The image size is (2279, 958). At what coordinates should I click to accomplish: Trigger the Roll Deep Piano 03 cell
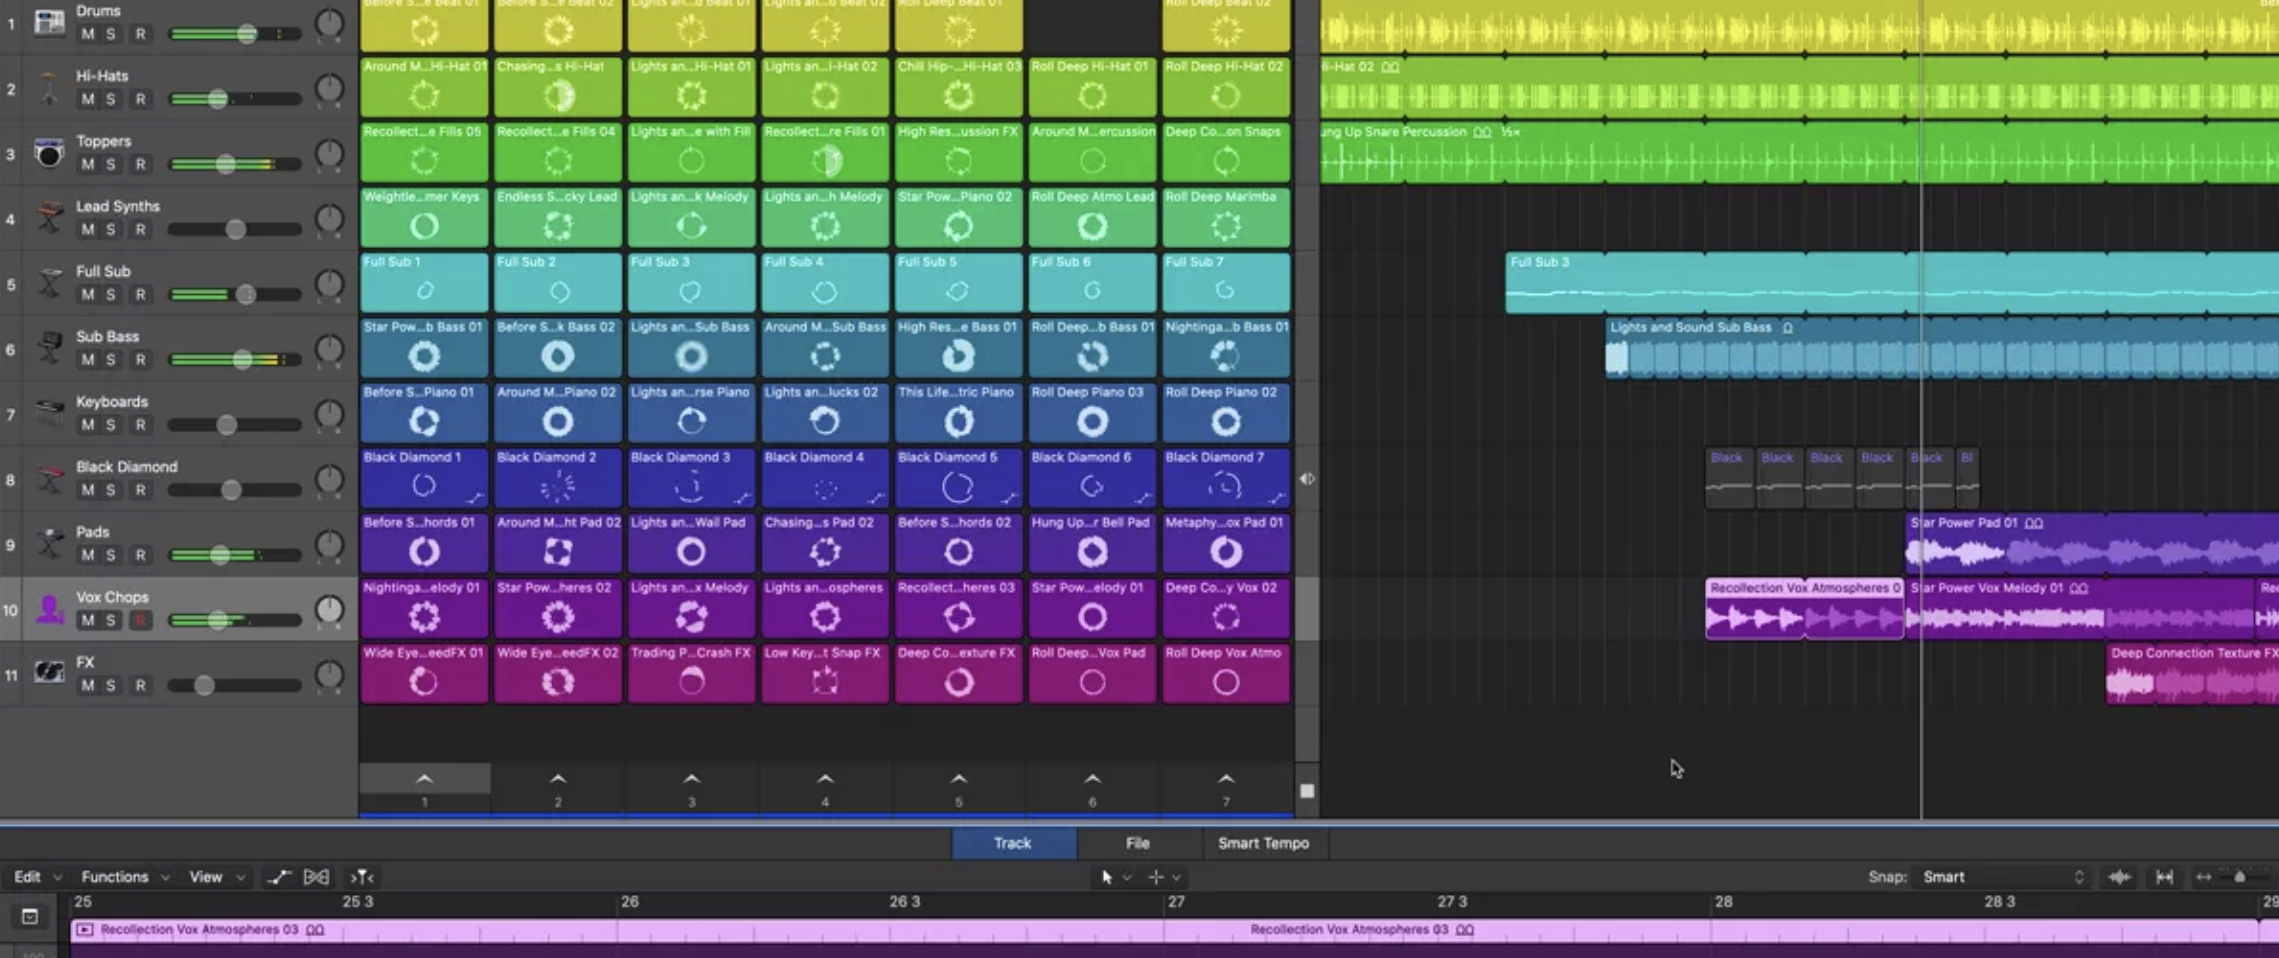pos(1092,413)
